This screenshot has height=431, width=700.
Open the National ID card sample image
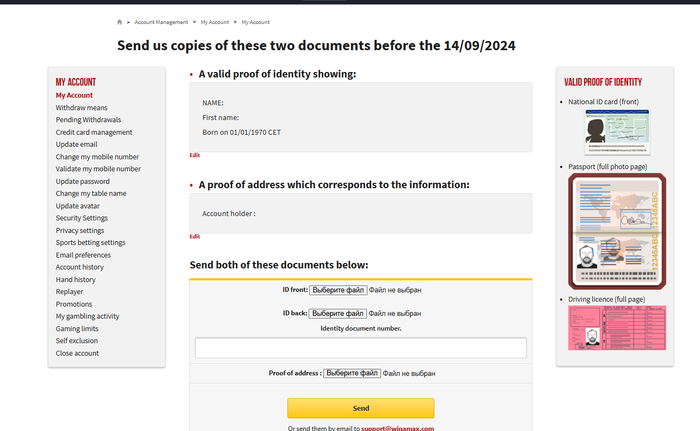tap(609, 130)
